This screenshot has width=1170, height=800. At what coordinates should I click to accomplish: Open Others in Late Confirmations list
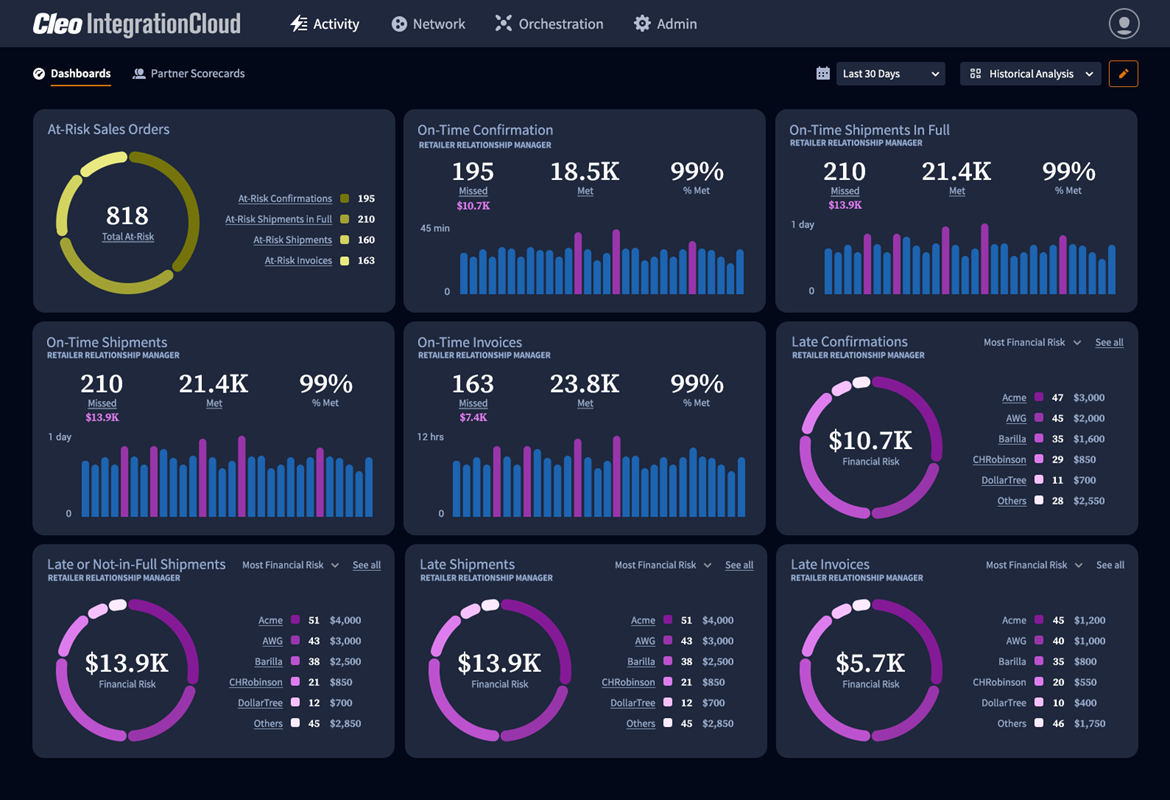pos(1012,501)
